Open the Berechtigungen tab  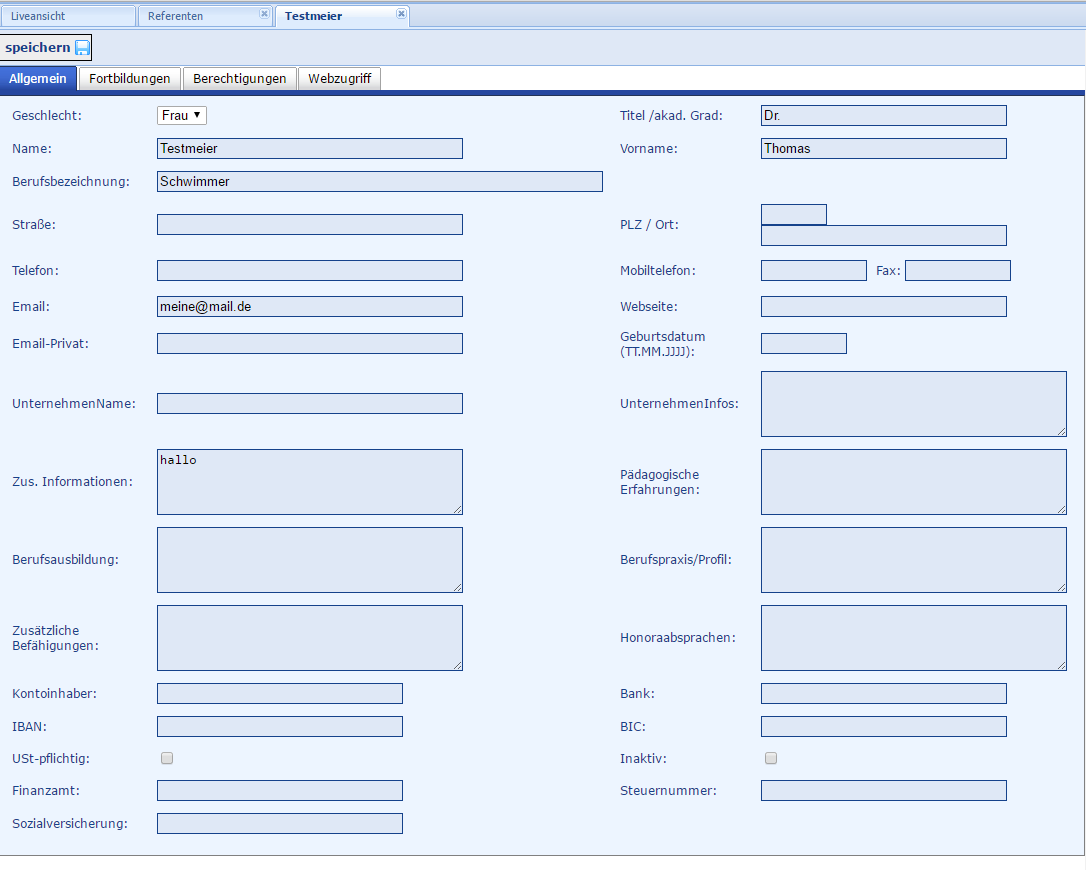[x=240, y=79]
